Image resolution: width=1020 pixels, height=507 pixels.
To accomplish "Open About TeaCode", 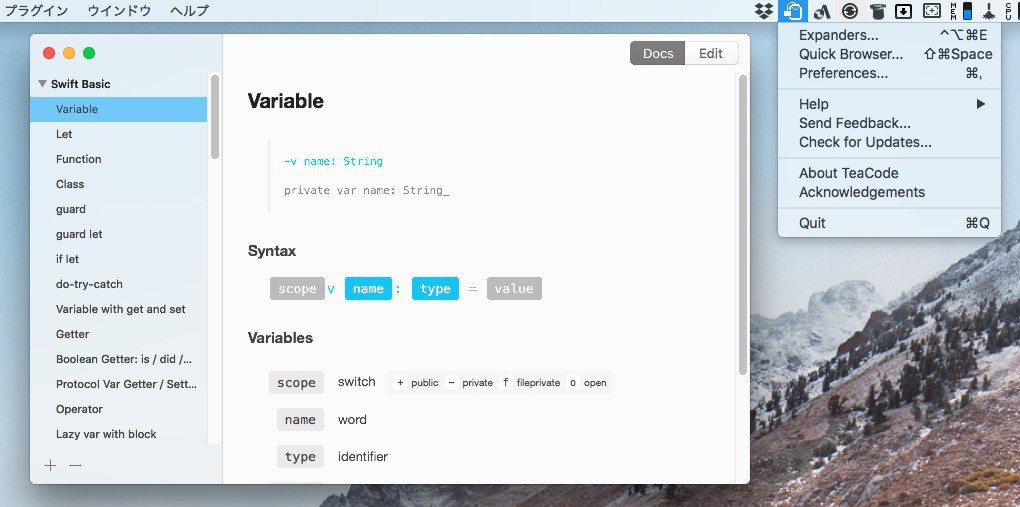I will tap(889, 173).
